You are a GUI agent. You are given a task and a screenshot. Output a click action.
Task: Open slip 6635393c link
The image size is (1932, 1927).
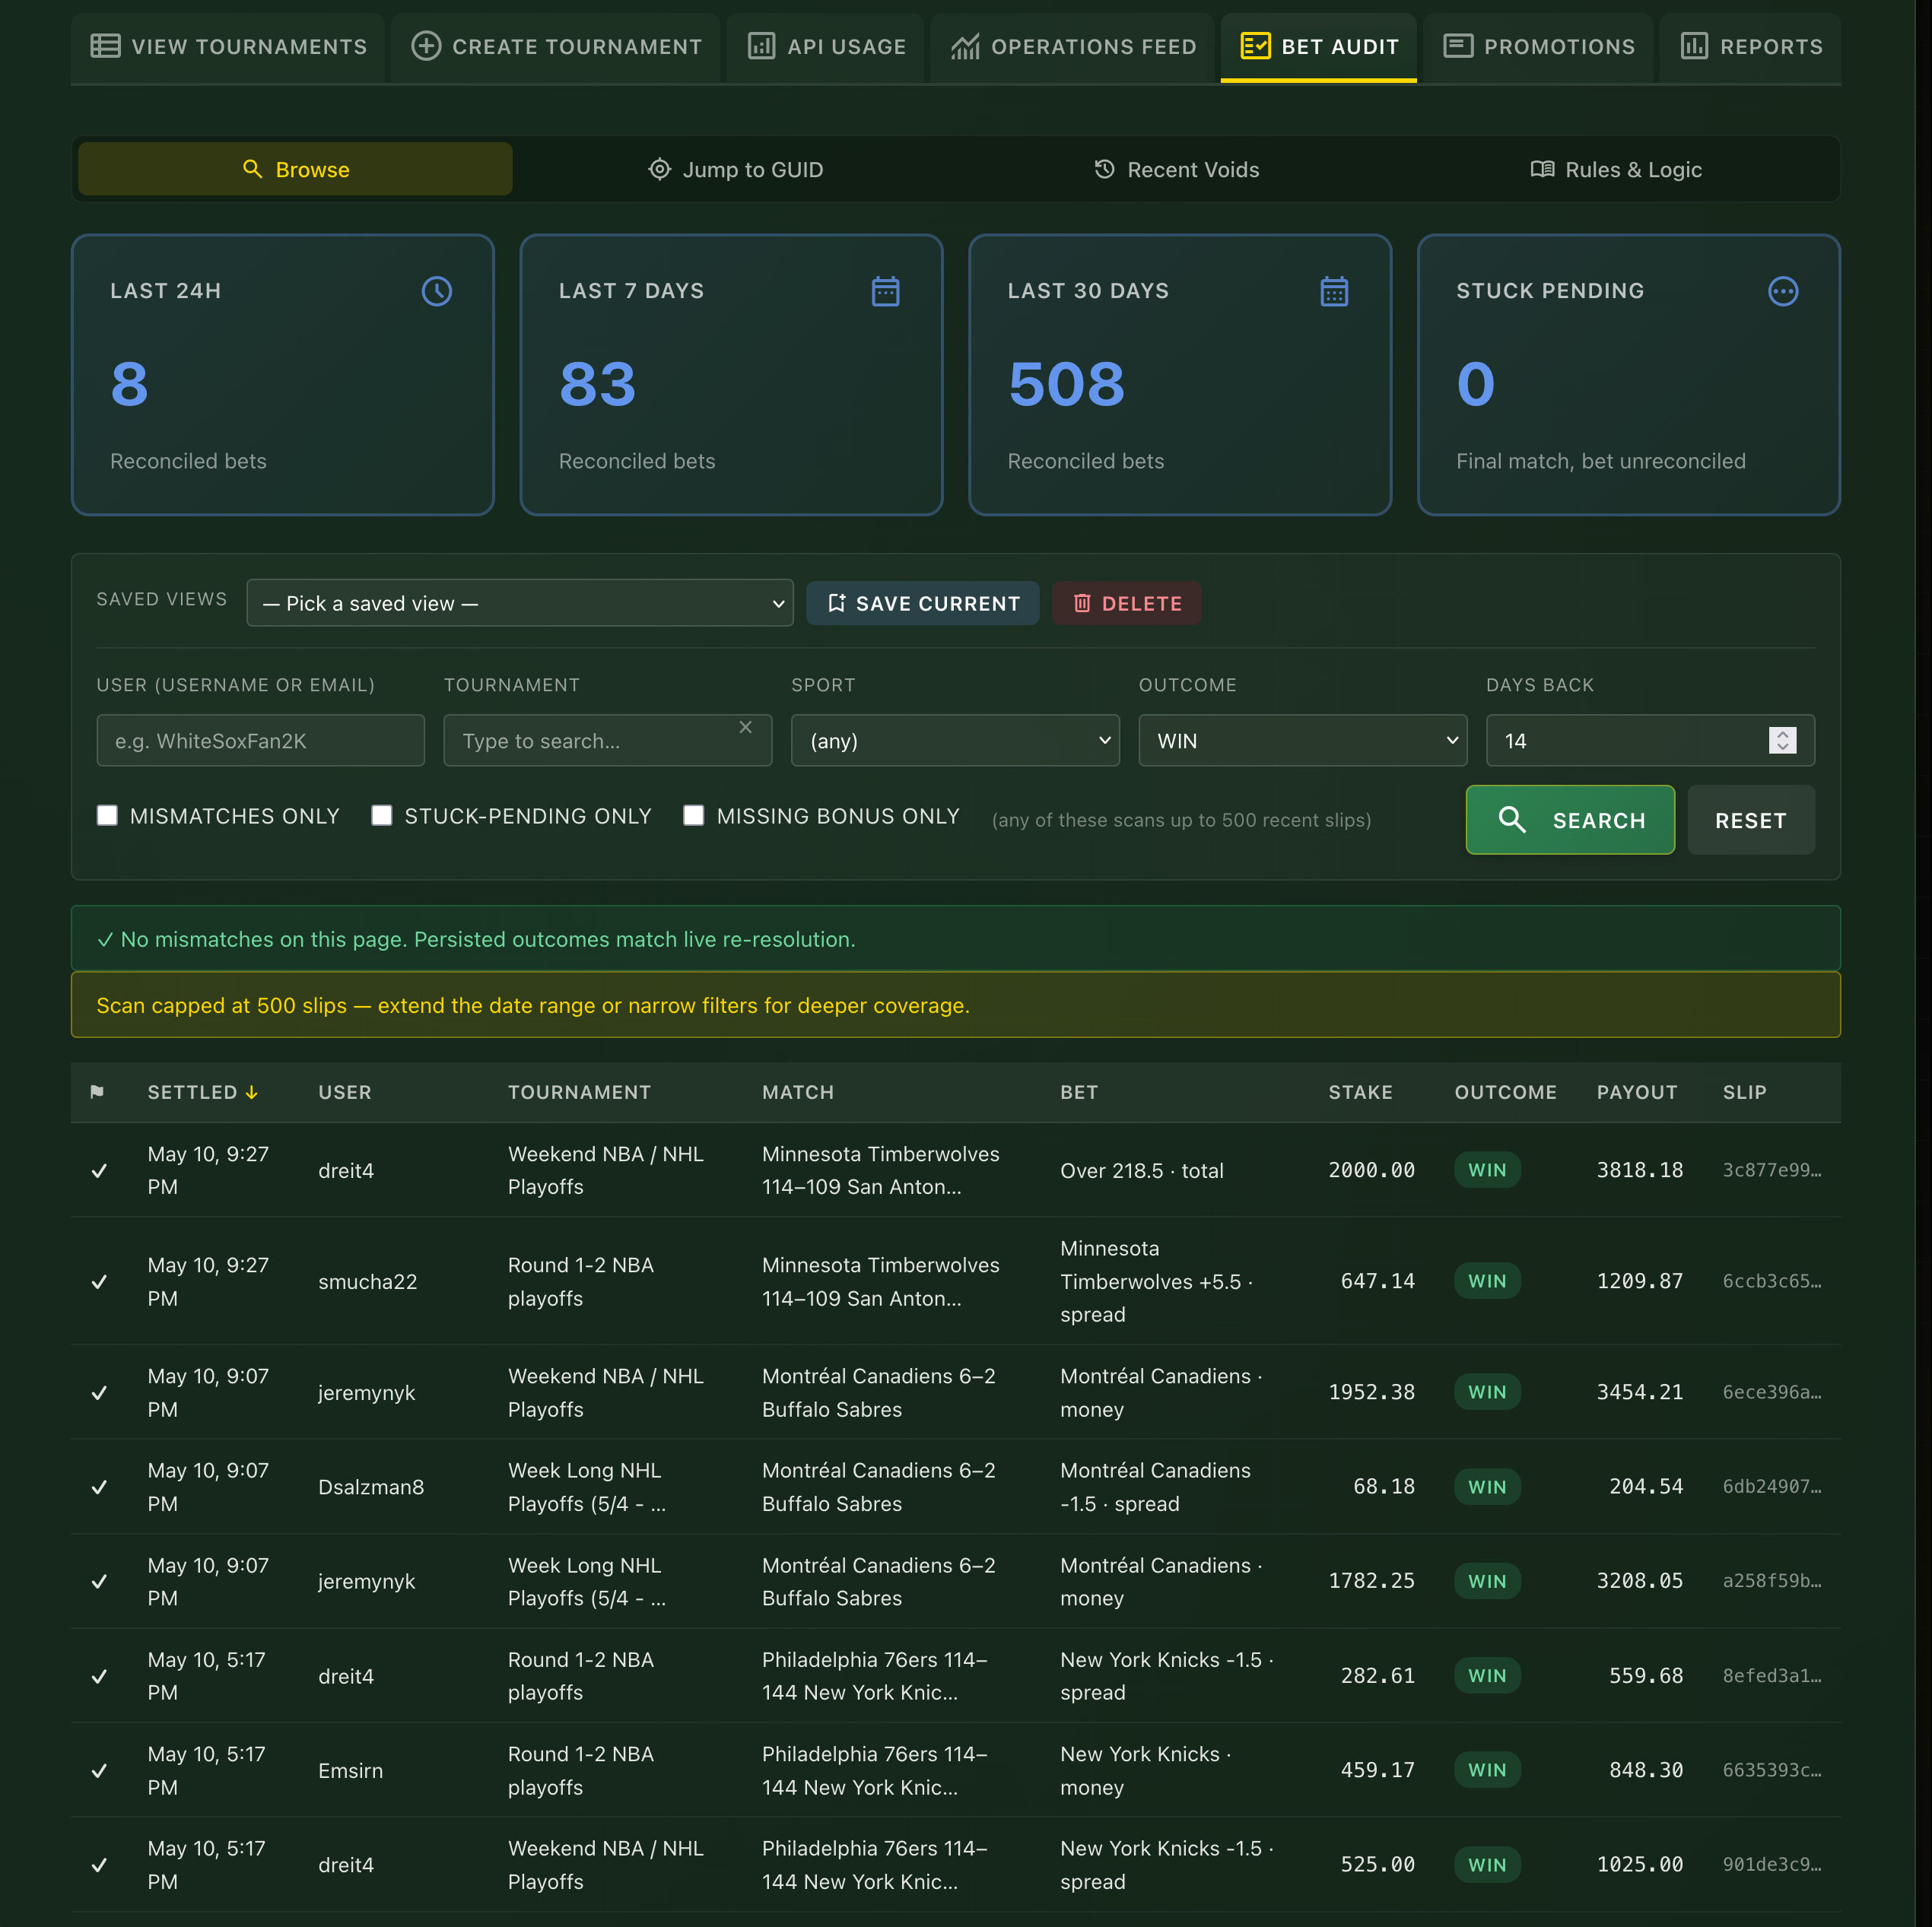pyautogui.click(x=1771, y=1770)
